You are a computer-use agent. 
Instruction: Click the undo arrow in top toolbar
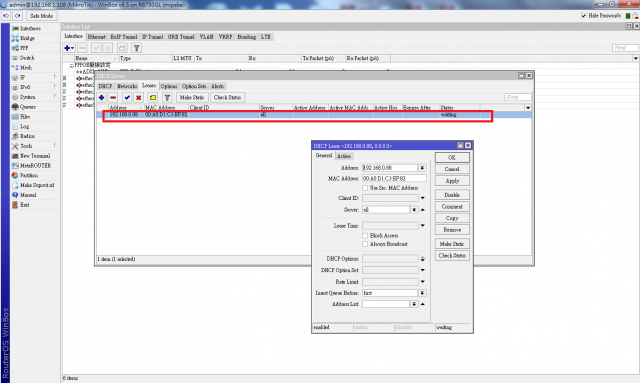pyautogui.click(x=6, y=16)
